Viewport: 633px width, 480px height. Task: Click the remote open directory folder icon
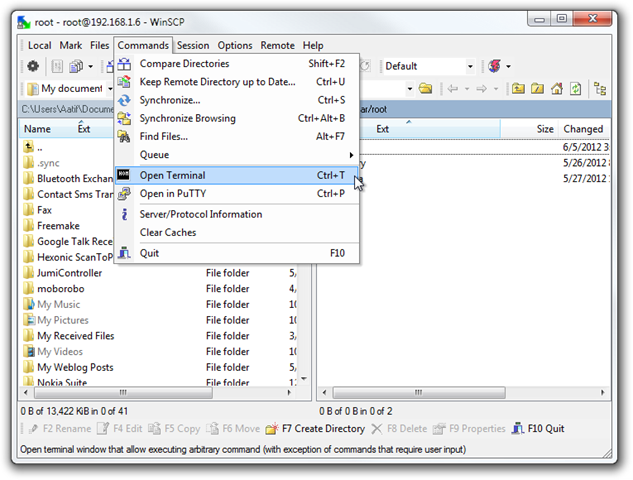pyautogui.click(x=425, y=88)
